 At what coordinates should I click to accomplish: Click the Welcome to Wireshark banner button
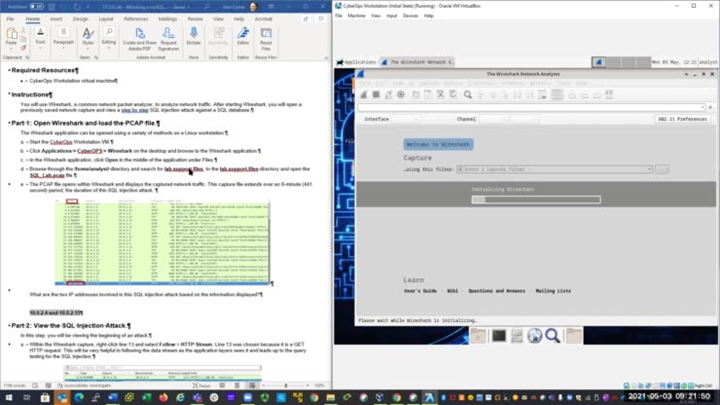[x=439, y=145]
